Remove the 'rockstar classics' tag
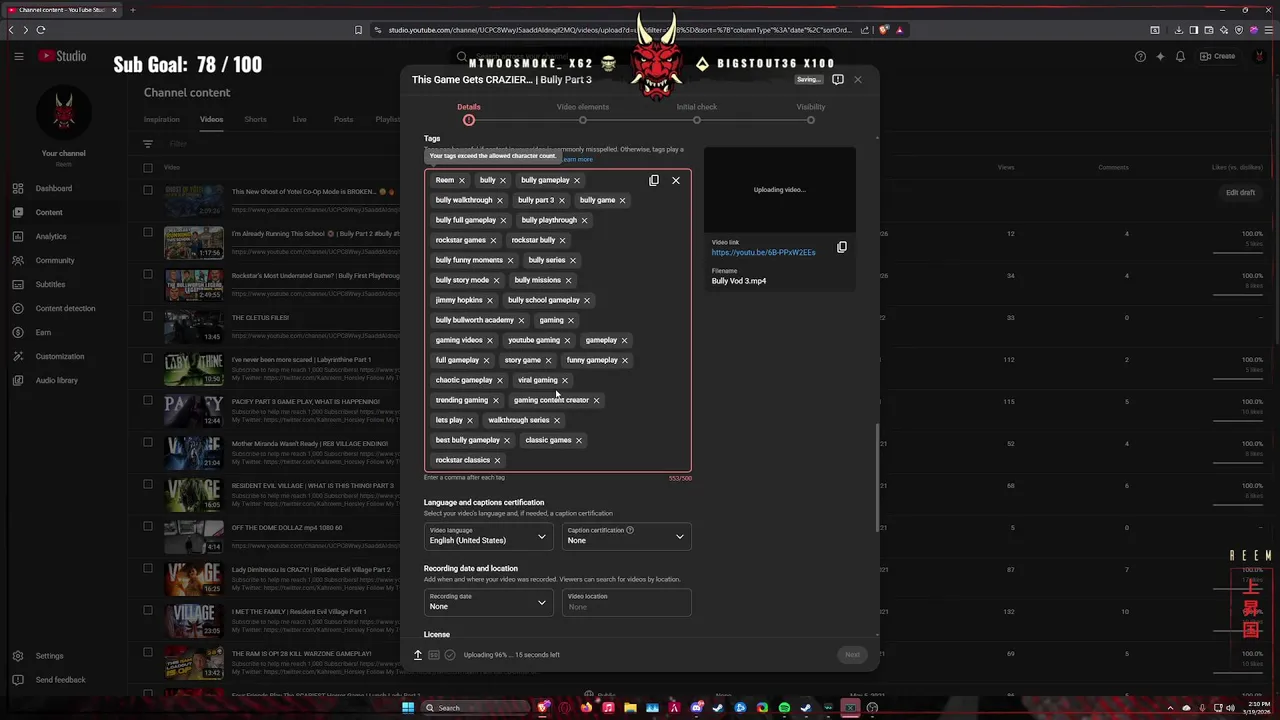The image size is (1280, 720). [x=497, y=460]
